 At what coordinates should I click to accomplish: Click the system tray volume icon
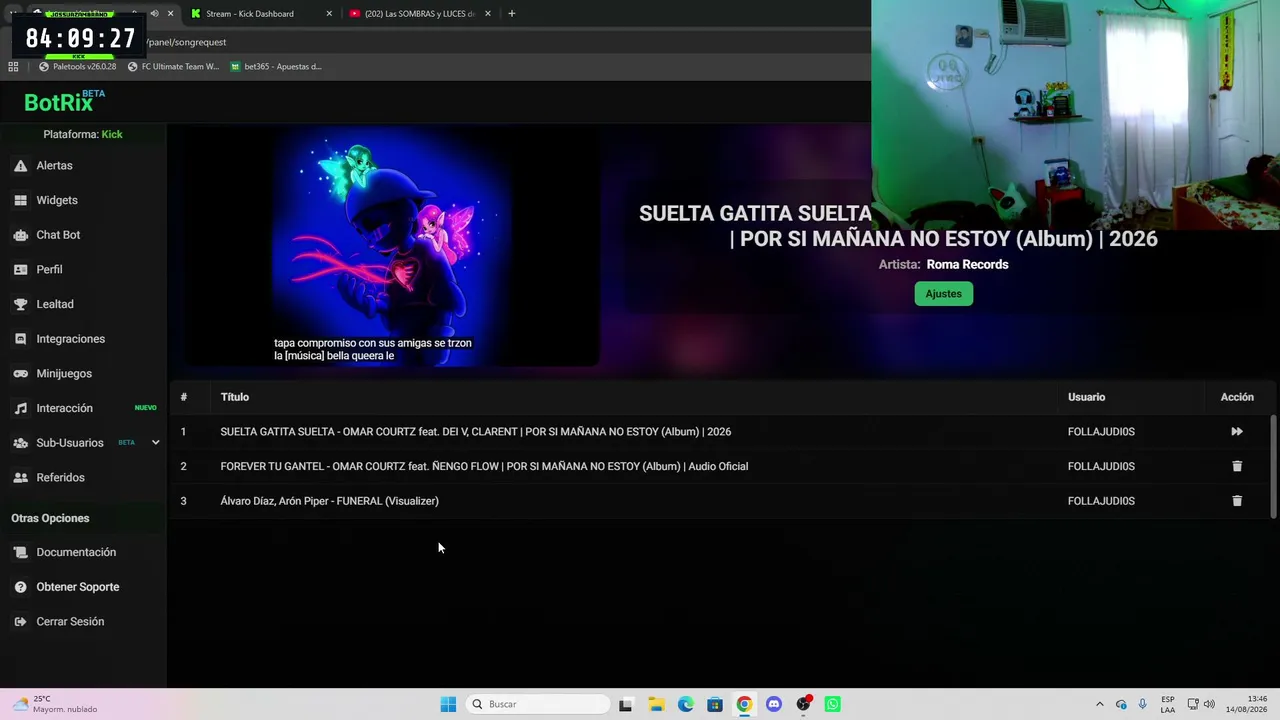pyautogui.click(x=1209, y=704)
